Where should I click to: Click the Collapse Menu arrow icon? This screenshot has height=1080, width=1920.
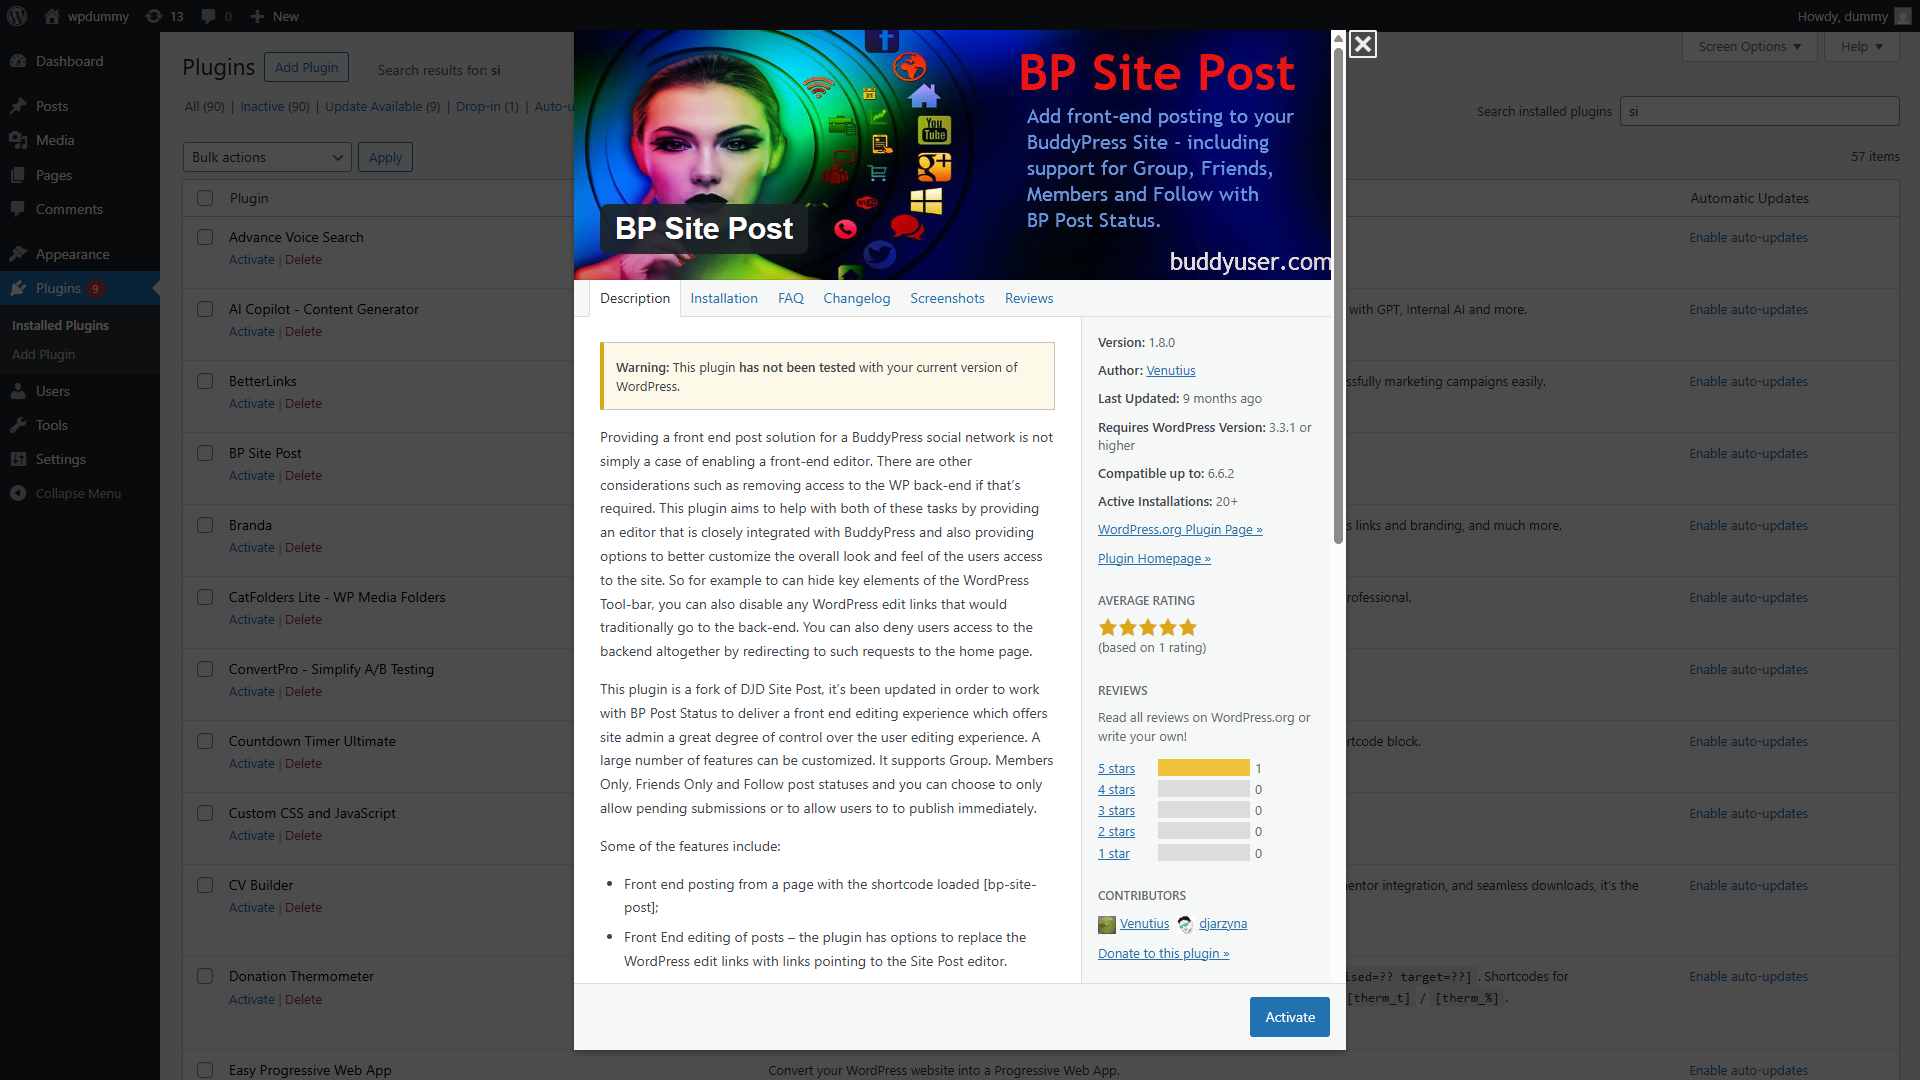pyautogui.click(x=18, y=493)
